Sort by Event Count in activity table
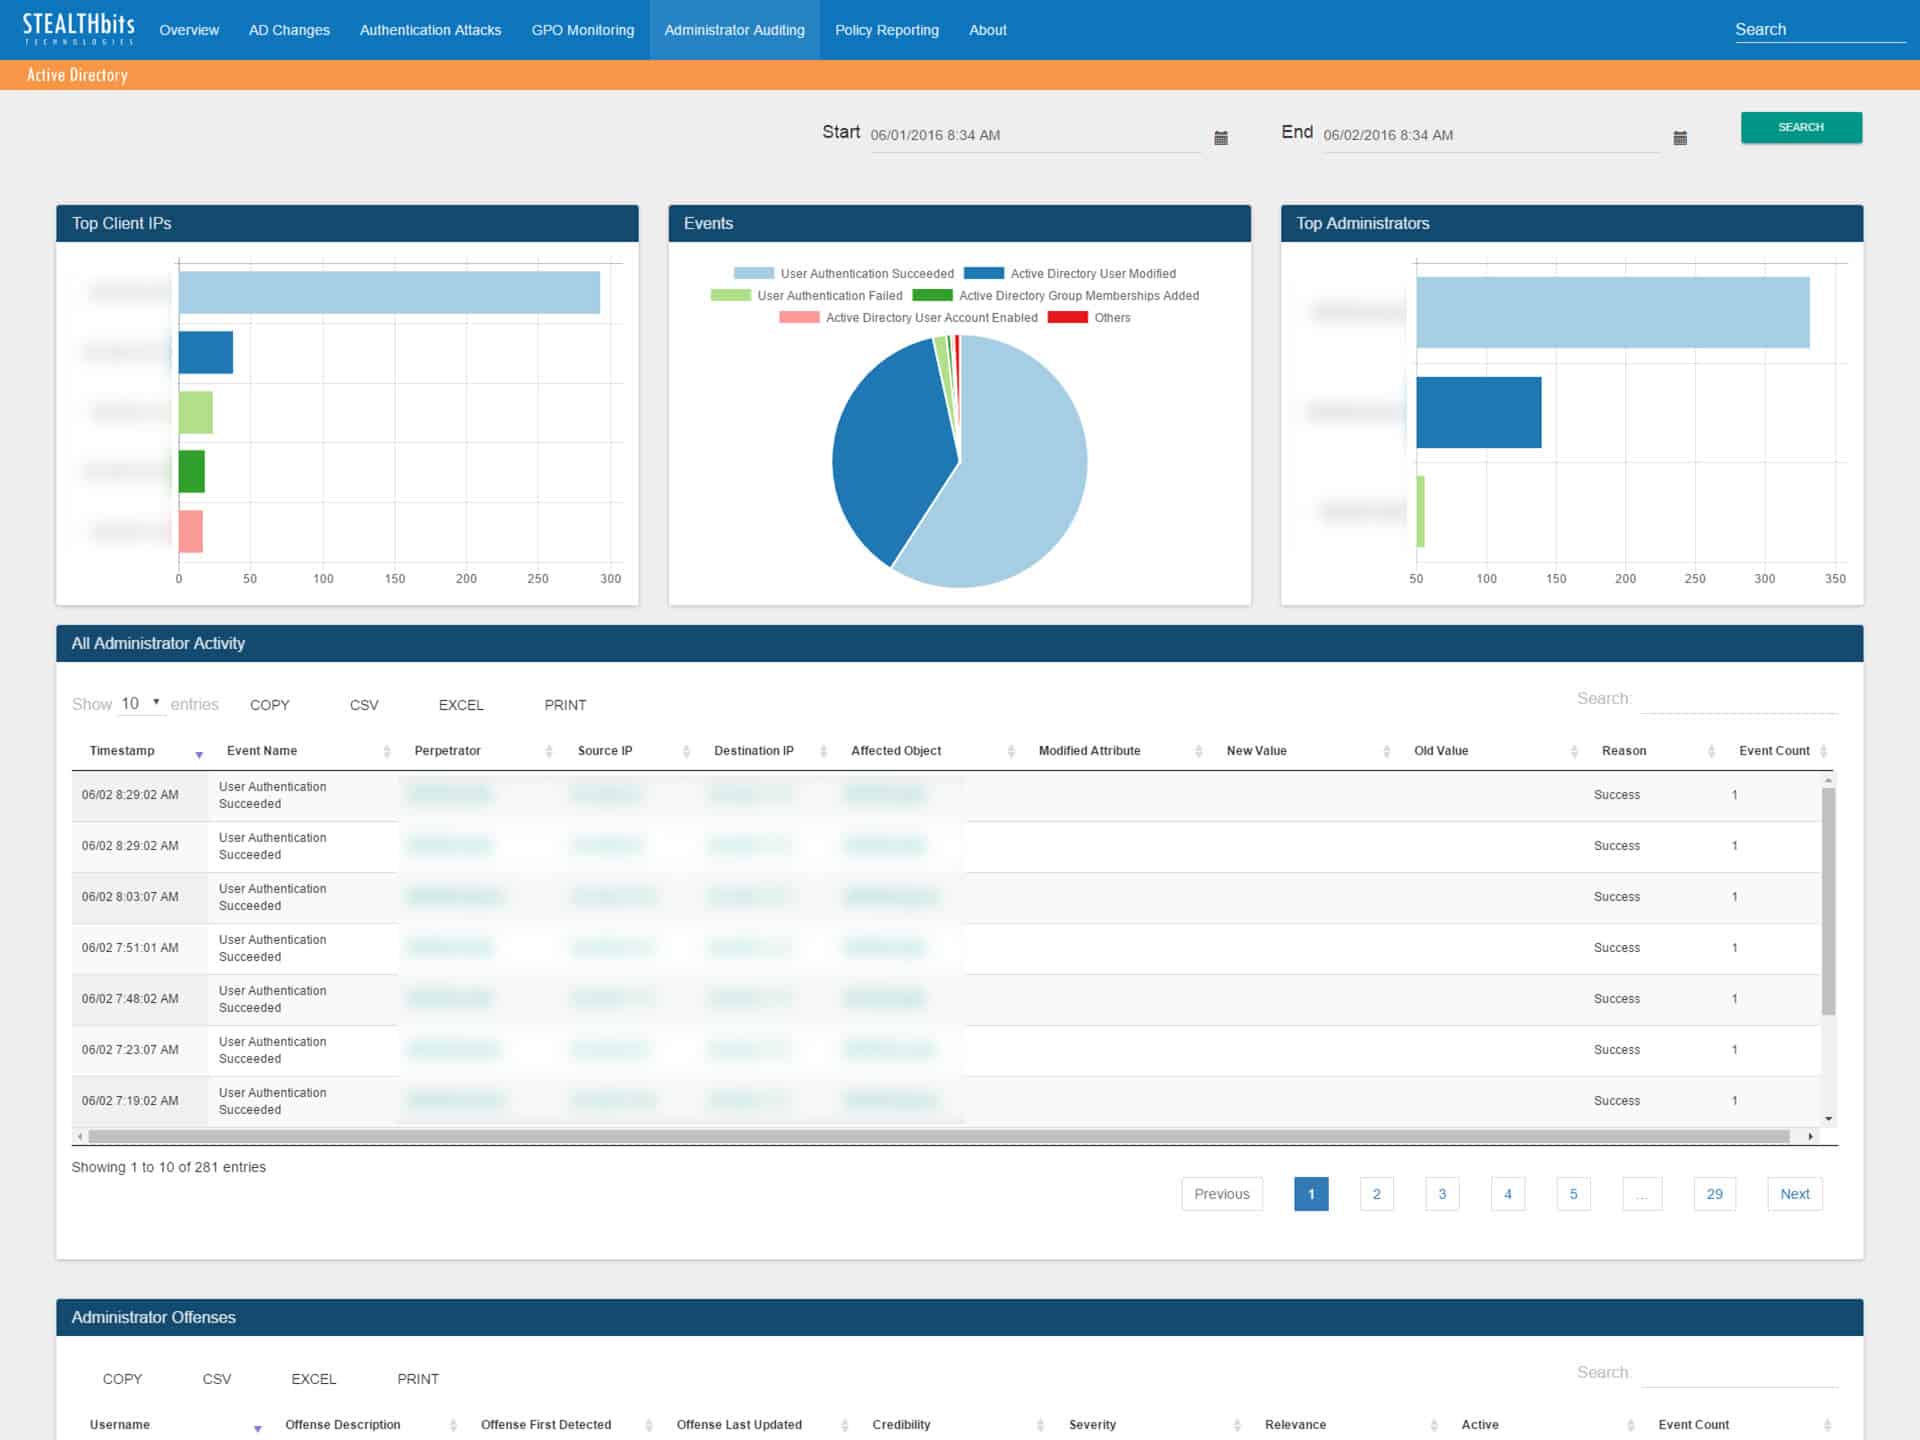 coord(1774,751)
